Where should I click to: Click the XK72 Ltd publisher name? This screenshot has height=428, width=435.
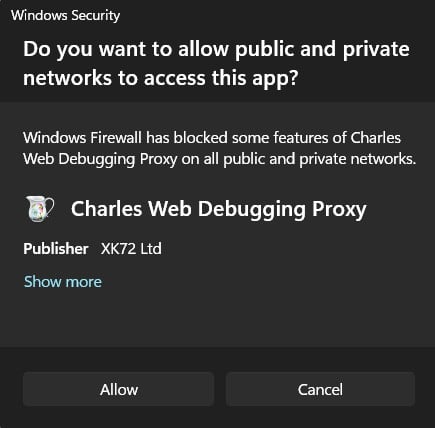pyautogui.click(x=131, y=249)
